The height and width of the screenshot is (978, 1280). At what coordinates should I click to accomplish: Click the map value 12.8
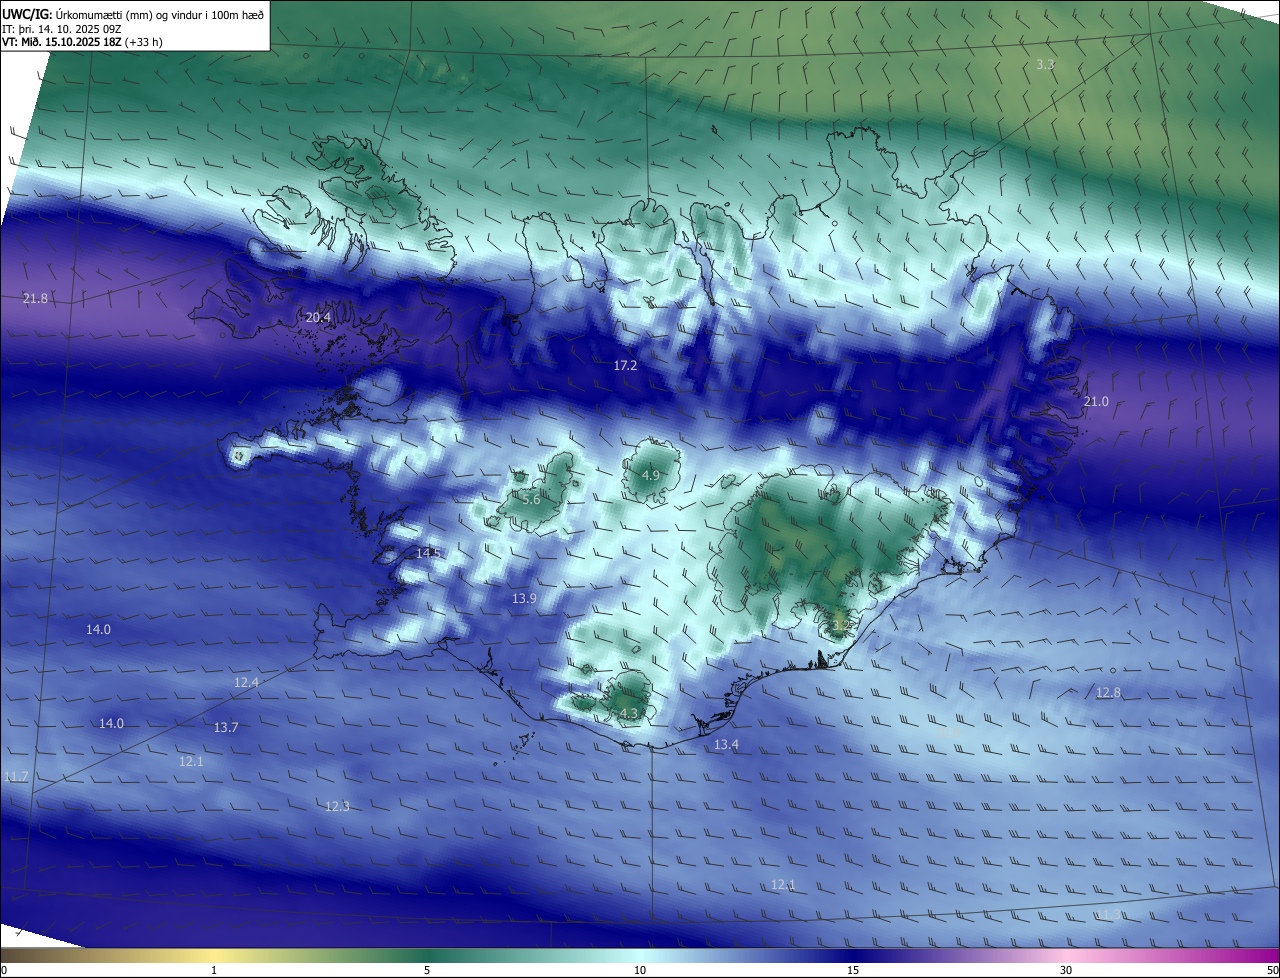(x=1108, y=692)
